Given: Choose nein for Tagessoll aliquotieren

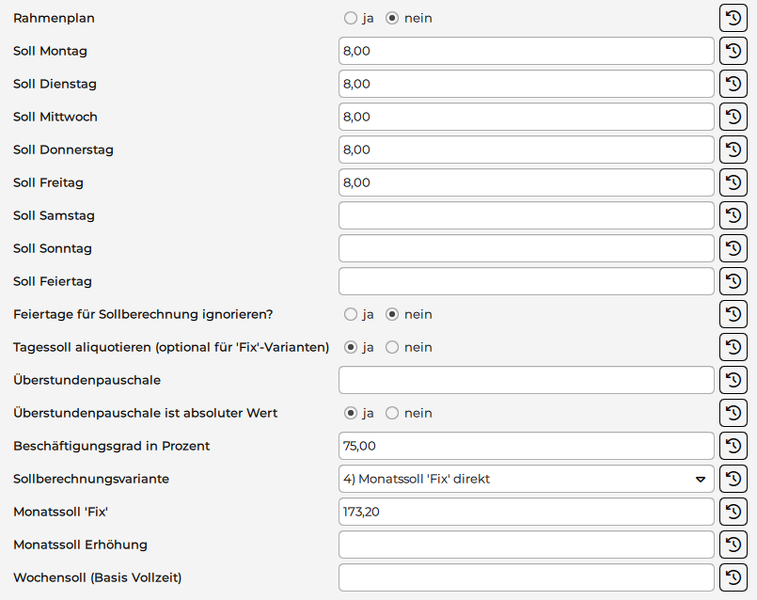Looking at the screenshot, I should tap(392, 347).
